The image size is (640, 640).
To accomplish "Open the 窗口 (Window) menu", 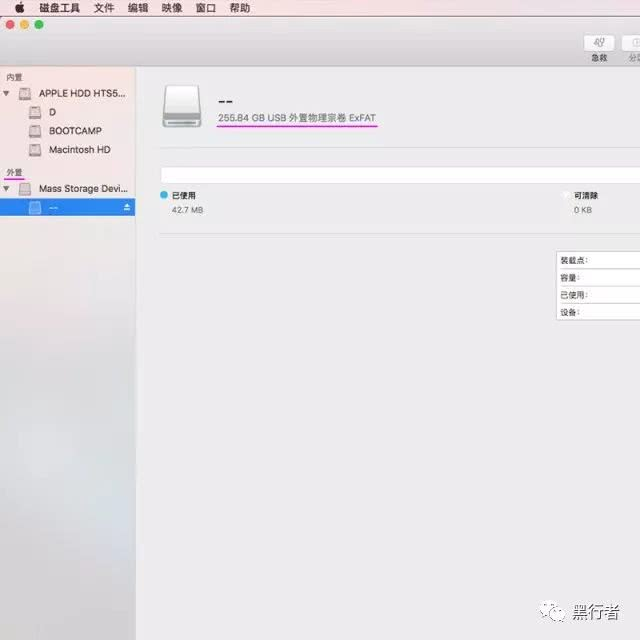I will 205,7.
